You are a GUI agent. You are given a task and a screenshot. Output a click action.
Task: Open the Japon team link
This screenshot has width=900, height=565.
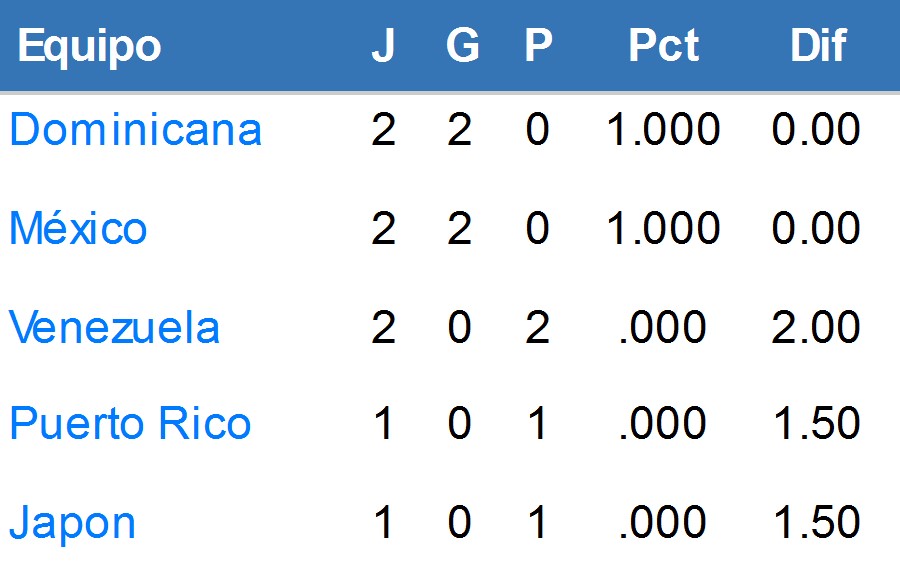pyautogui.click(x=72, y=524)
